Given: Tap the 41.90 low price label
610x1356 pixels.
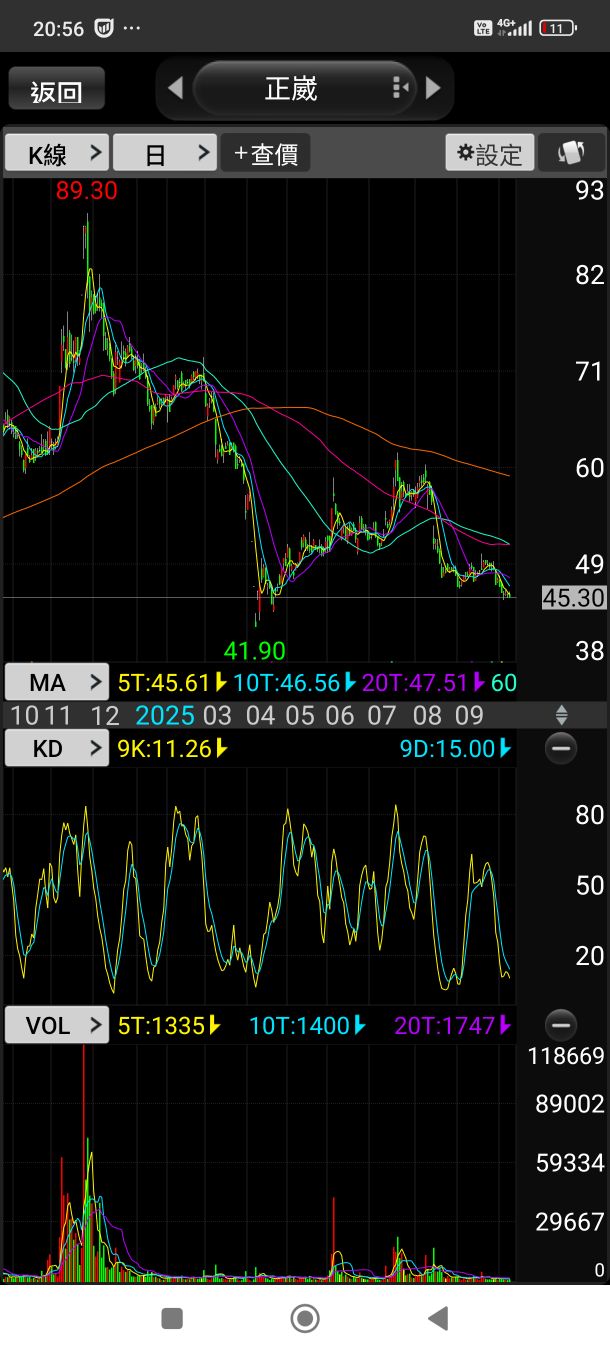Looking at the screenshot, I should (255, 651).
